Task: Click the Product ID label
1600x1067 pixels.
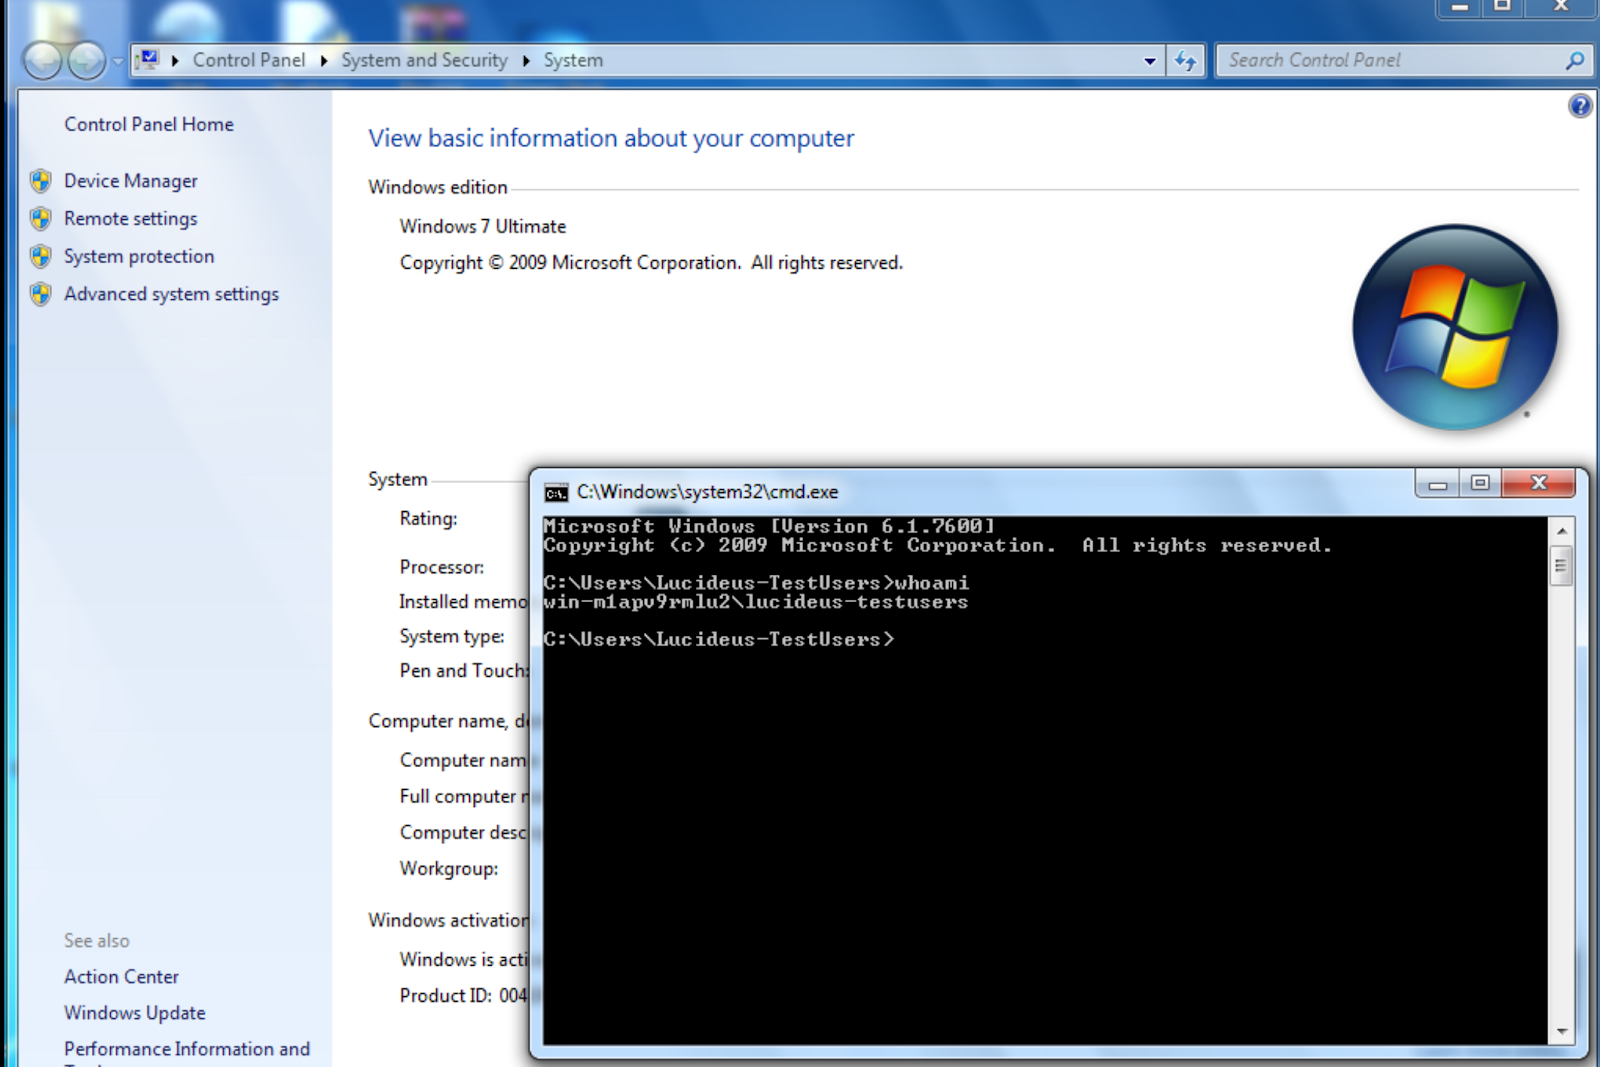Action: 446,996
